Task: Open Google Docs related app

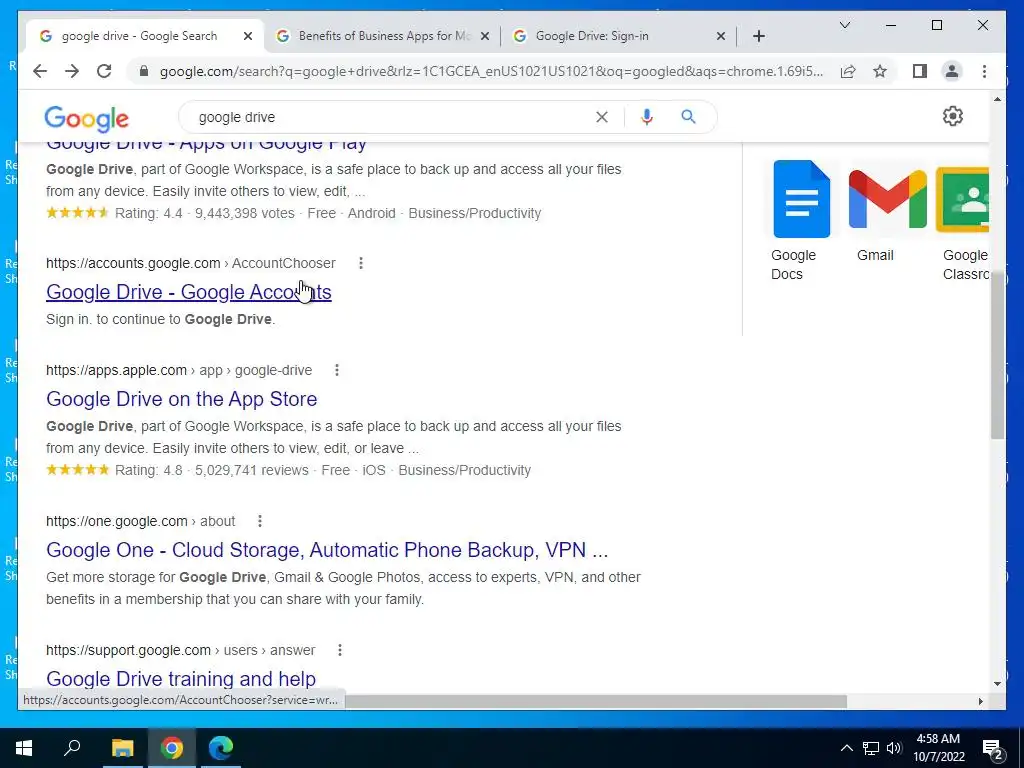Action: coord(801,220)
